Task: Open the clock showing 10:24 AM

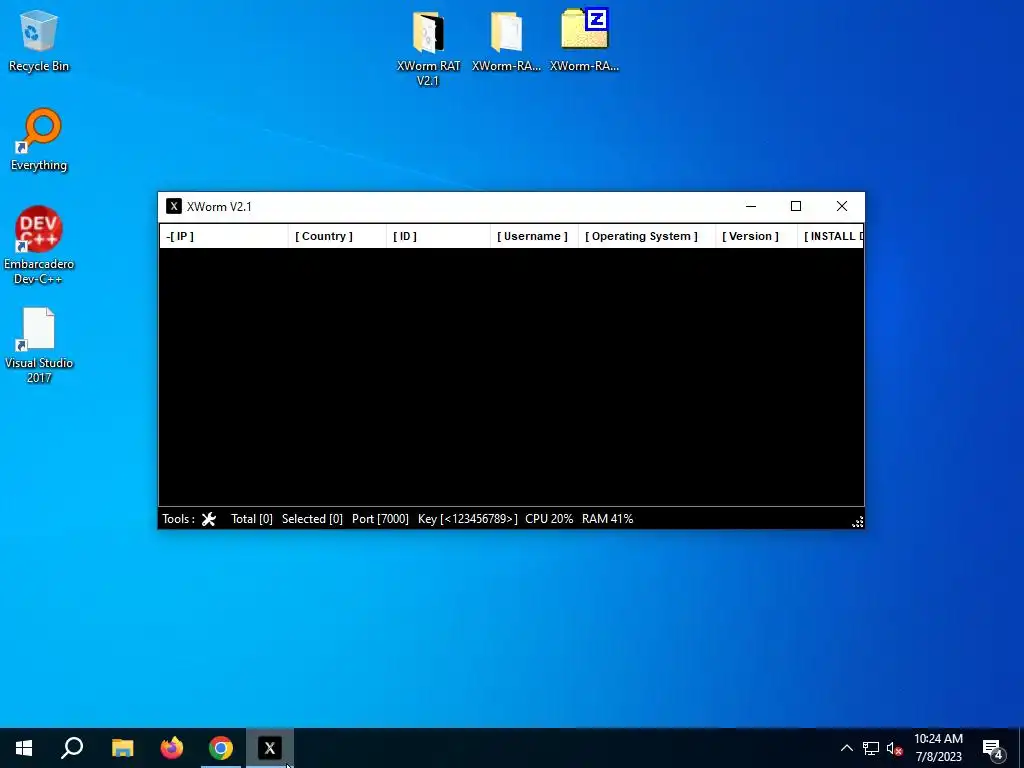Action: (x=938, y=748)
